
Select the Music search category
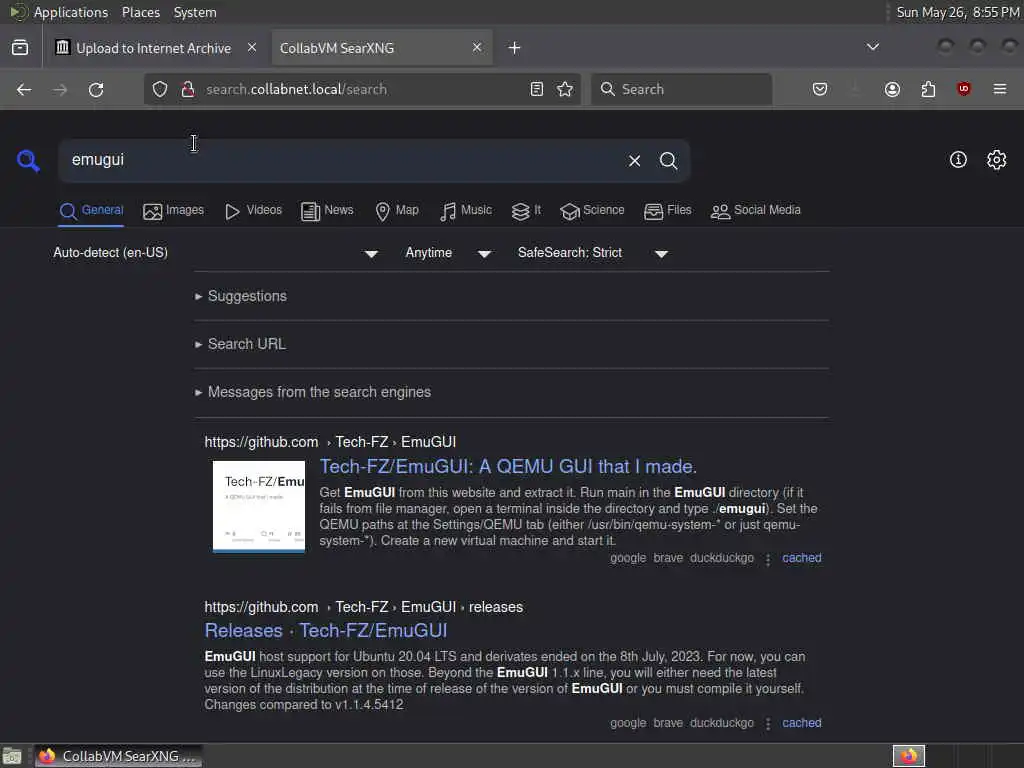click(x=466, y=210)
